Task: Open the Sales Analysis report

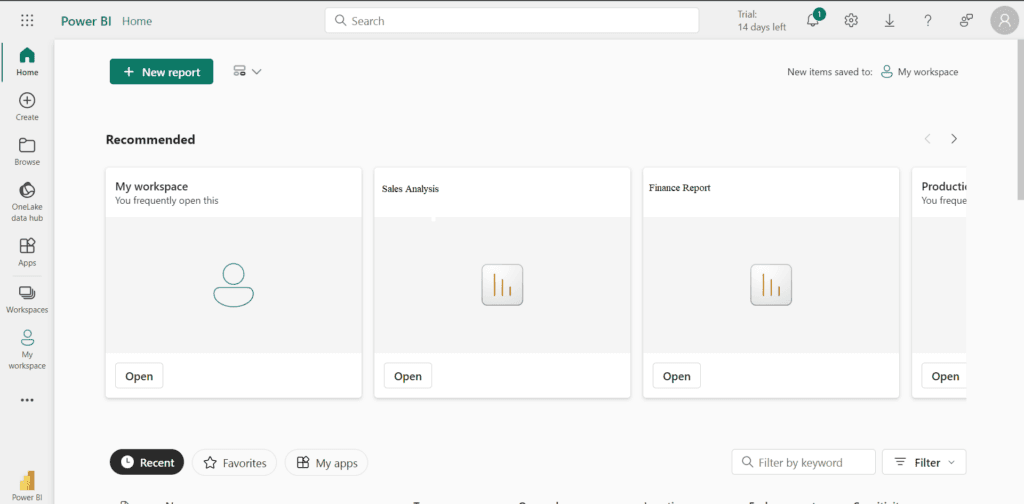Action: 407,376
